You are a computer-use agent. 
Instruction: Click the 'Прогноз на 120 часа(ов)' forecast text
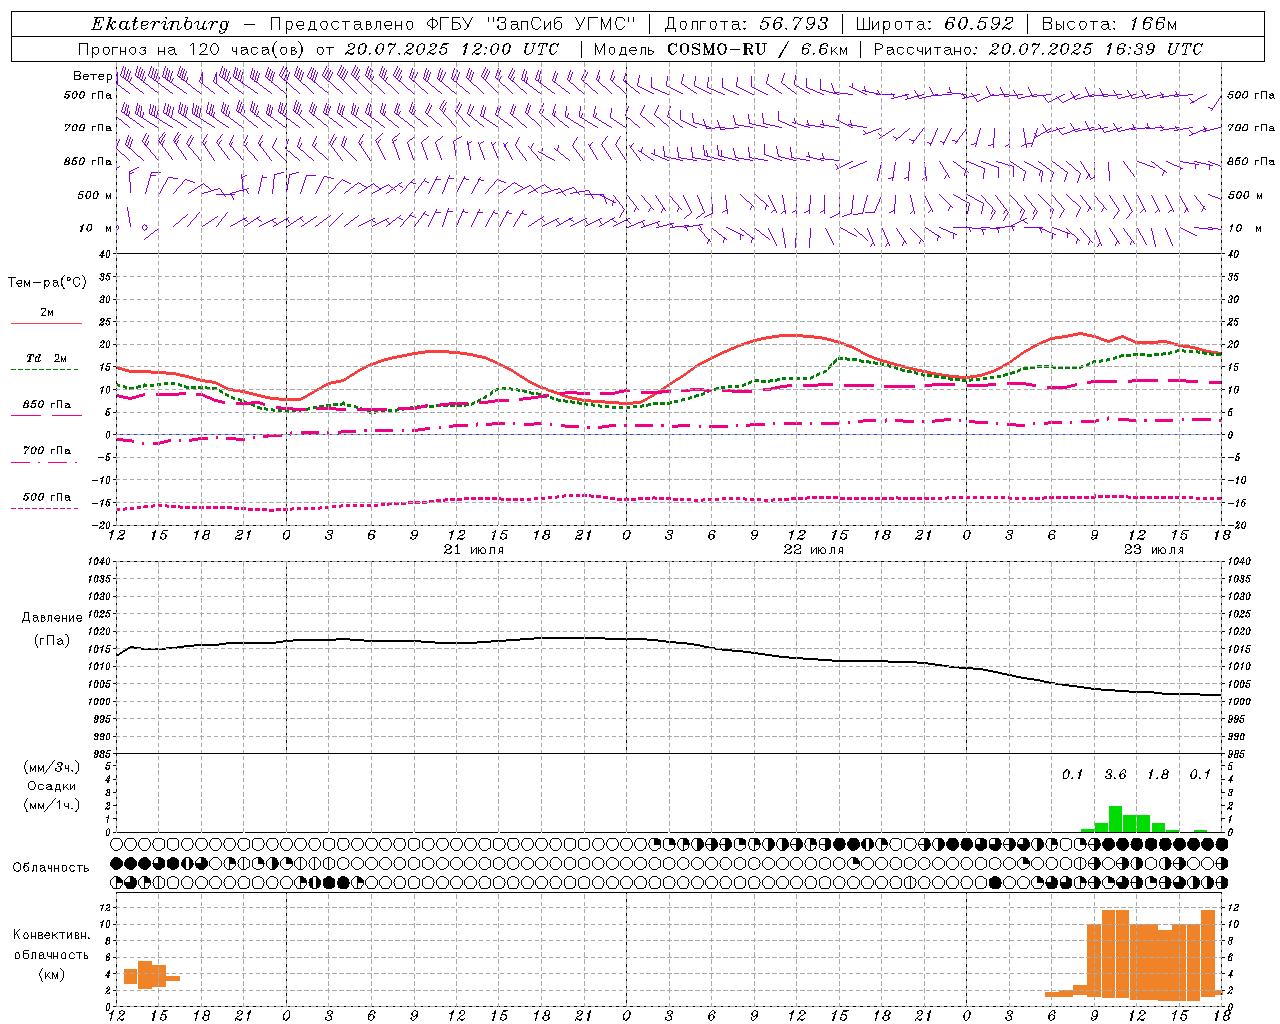pos(192,49)
